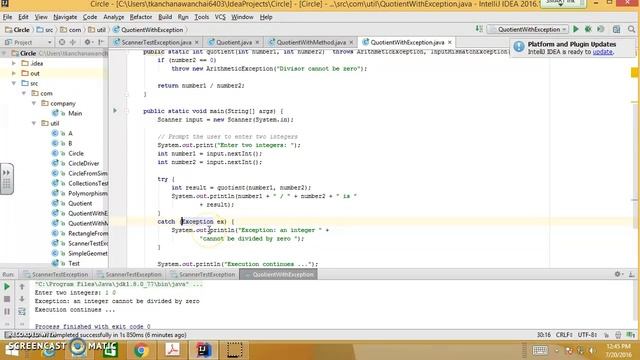Open the File menu
640x360 pixels.
(7, 17)
